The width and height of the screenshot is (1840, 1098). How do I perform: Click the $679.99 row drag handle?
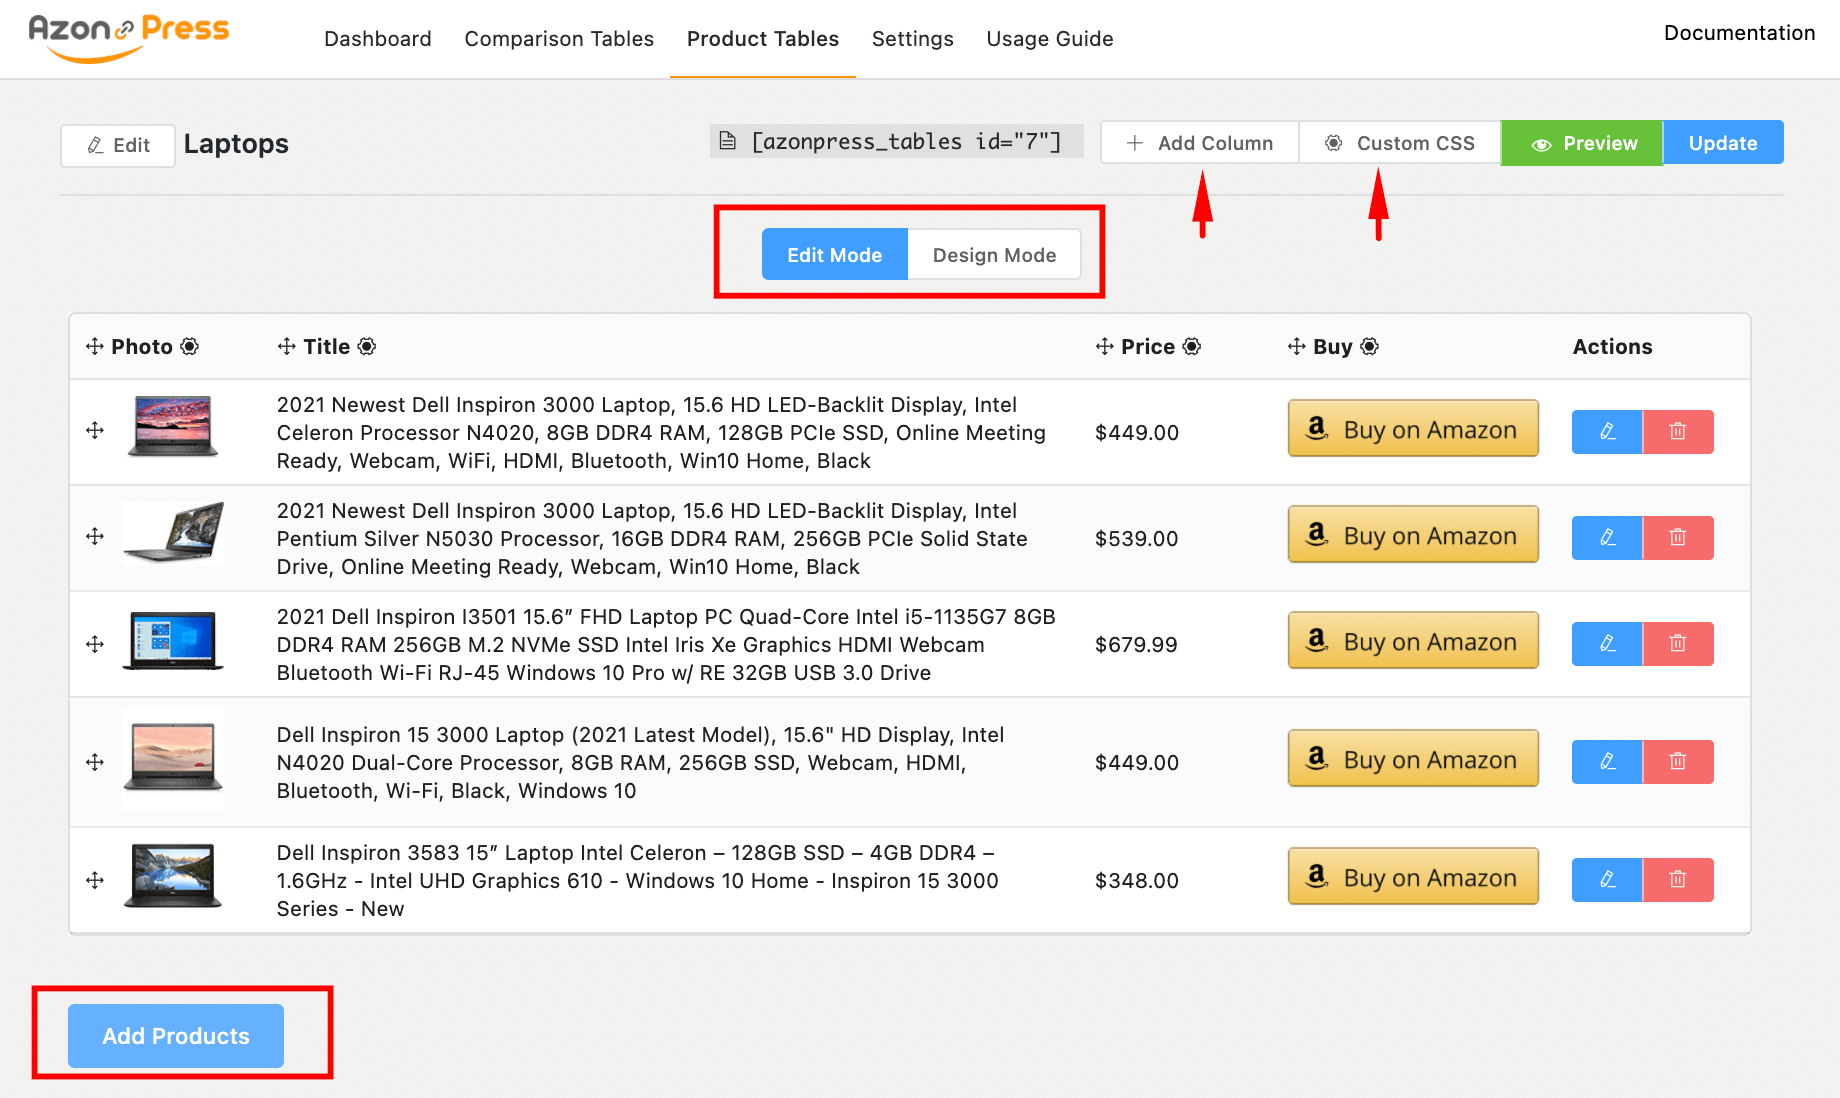point(95,644)
